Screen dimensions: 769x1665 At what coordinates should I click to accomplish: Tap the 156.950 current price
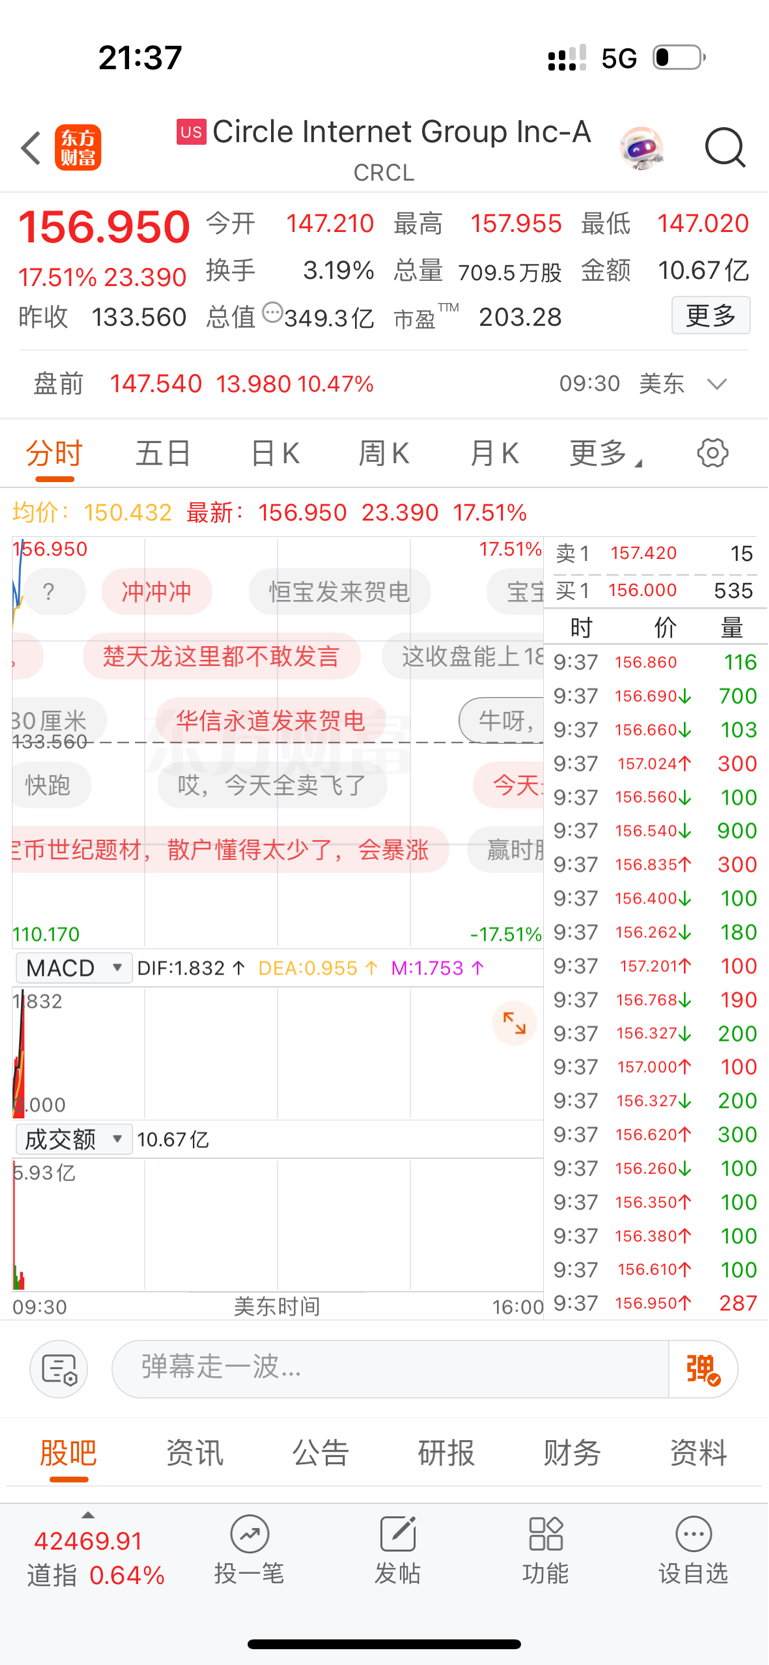[x=104, y=227]
